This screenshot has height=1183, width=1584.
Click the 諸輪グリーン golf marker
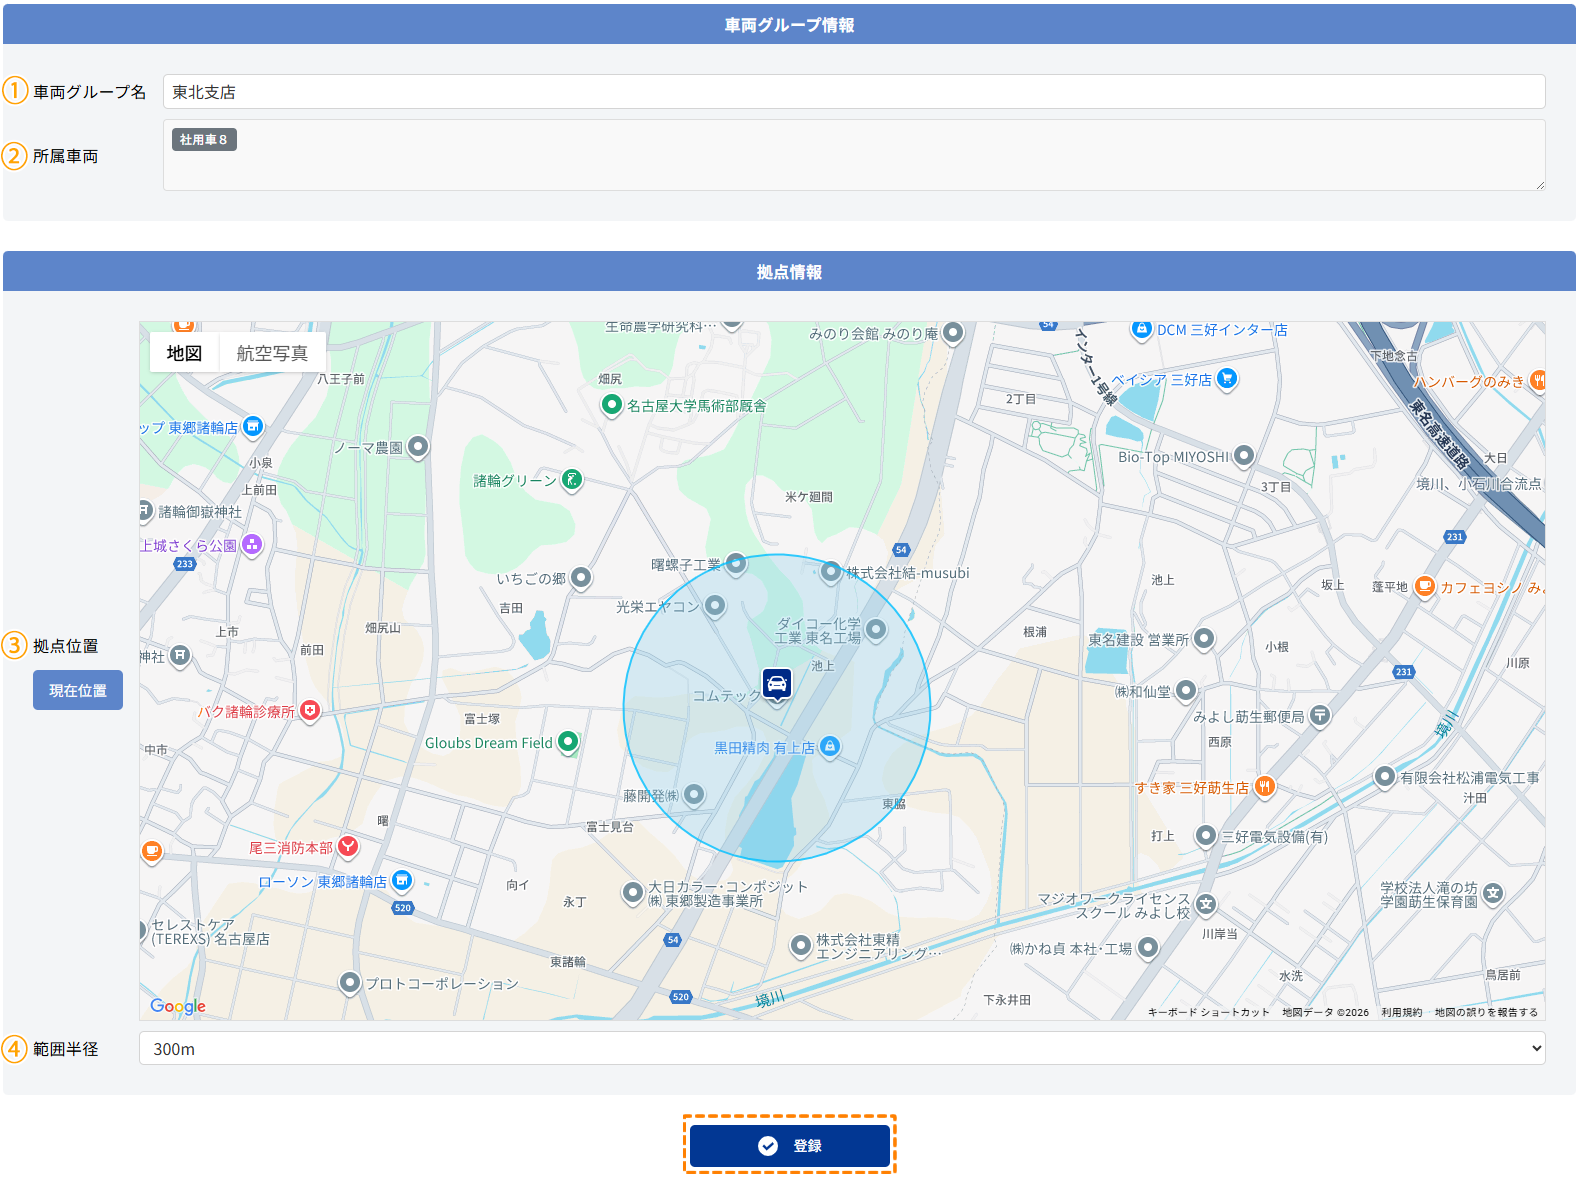571,479
